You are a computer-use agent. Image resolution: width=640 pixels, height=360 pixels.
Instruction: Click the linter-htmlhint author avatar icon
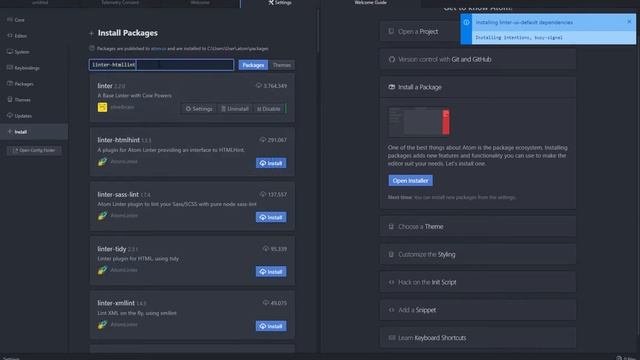coord(102,162)
